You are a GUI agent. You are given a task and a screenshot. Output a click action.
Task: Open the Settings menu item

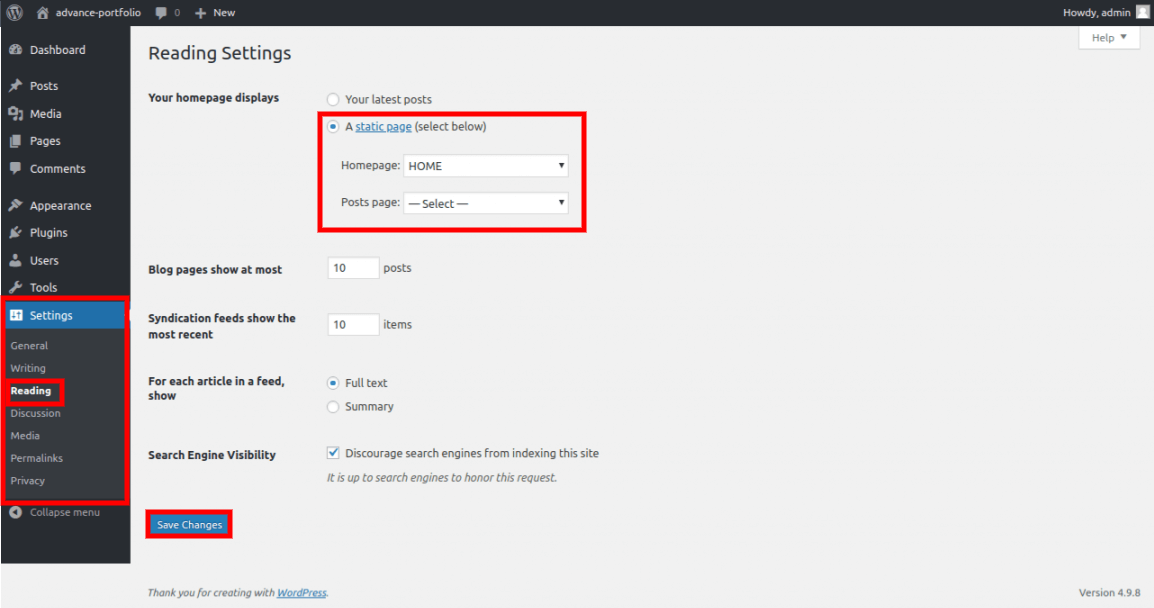66,315
